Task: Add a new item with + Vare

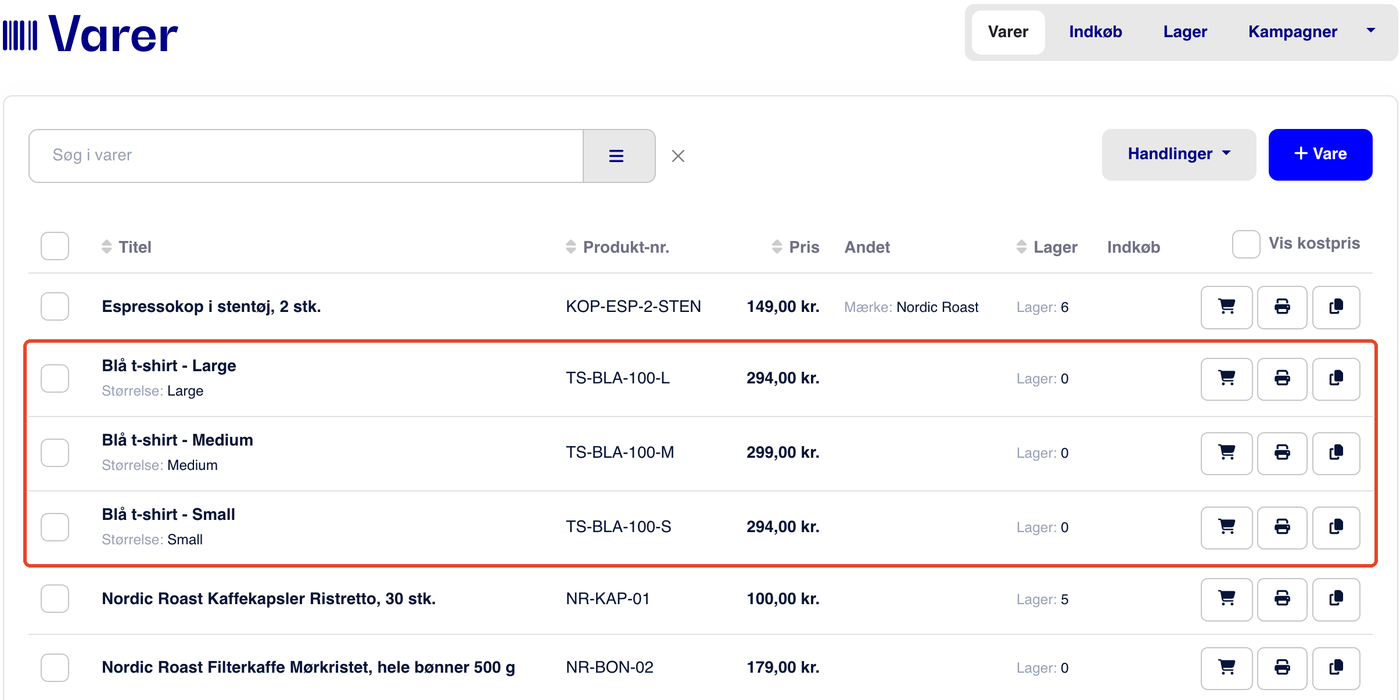Action: point(1320,154)
